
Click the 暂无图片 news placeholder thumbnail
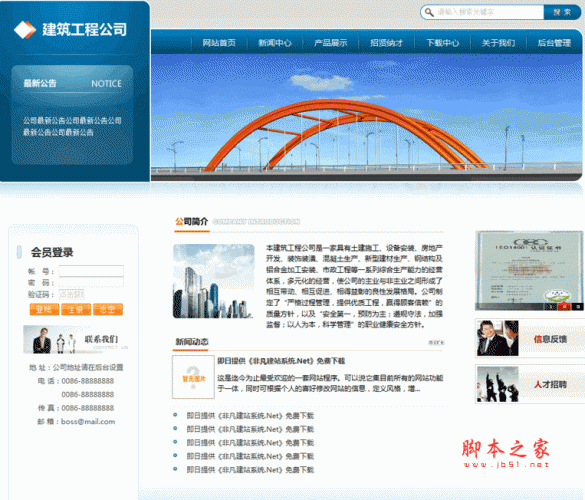tap(193, 377)
